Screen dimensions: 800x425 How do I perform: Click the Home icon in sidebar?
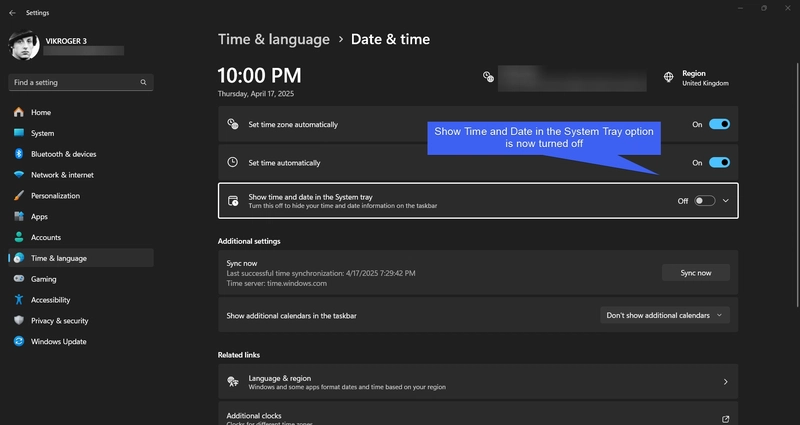pyautogui.click(x=19, y=112)
